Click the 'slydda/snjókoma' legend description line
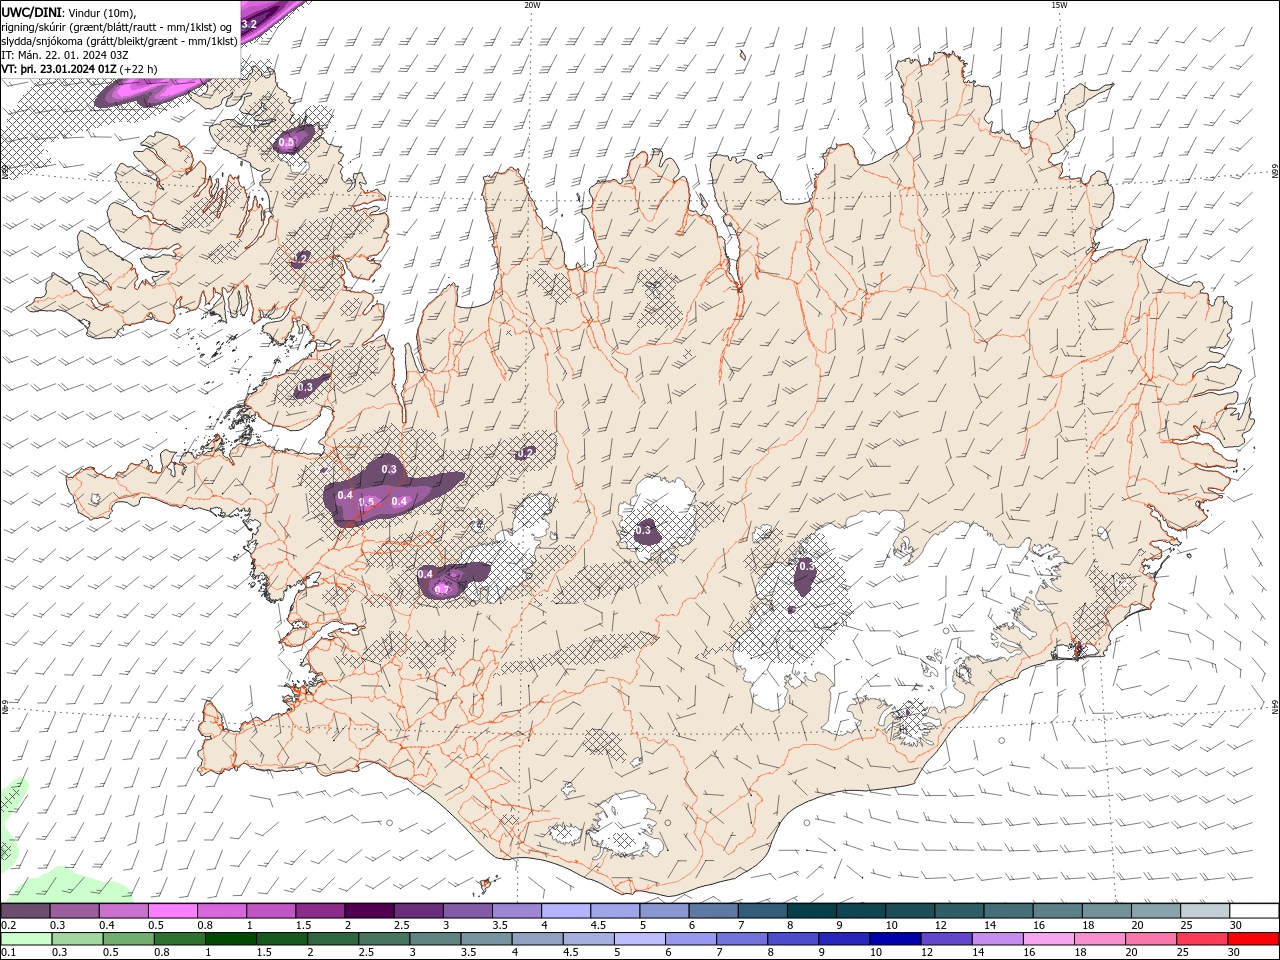This screenshot has width=1280, height=960. pos(119,40)
